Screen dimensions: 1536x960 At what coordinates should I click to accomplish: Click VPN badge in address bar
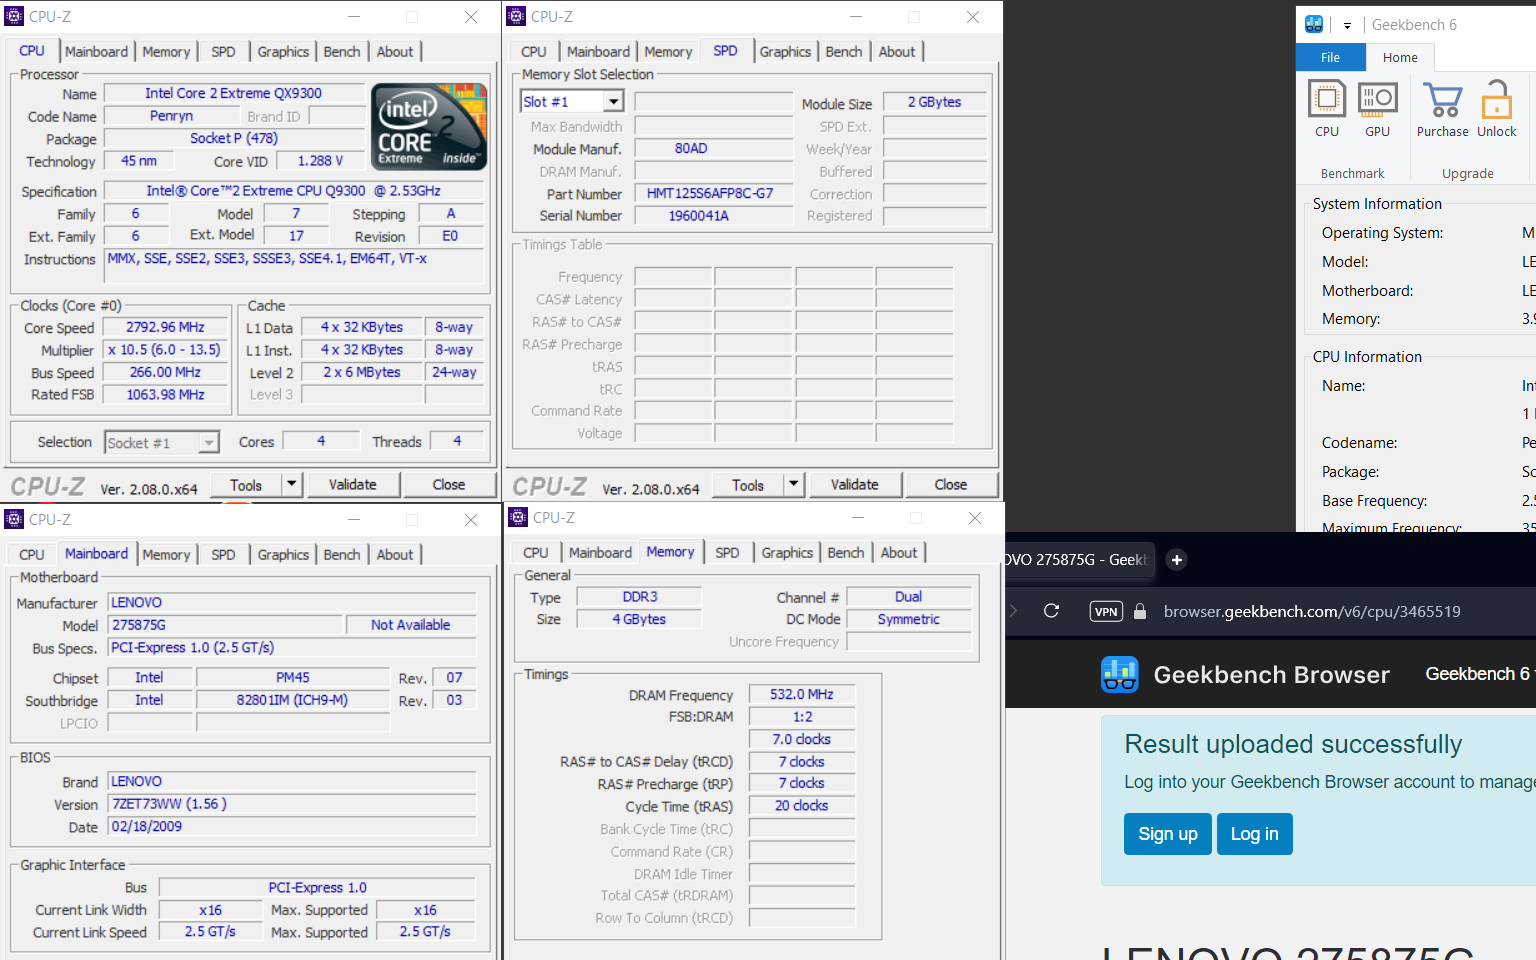(1106, 611)
